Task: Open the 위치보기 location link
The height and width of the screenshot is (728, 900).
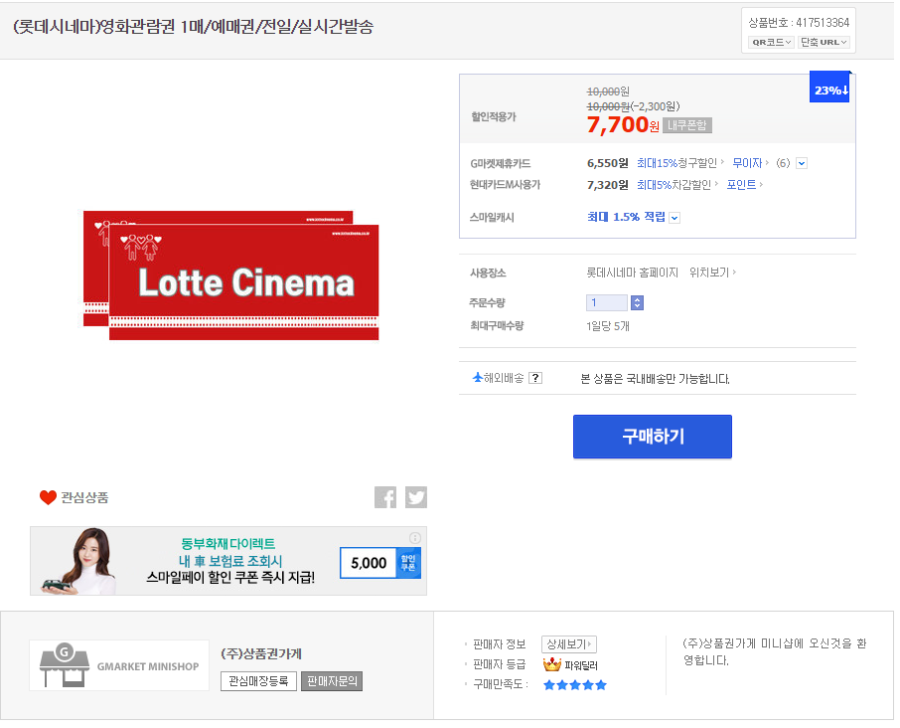Action: pyautogui.click(x=712, y=272)
